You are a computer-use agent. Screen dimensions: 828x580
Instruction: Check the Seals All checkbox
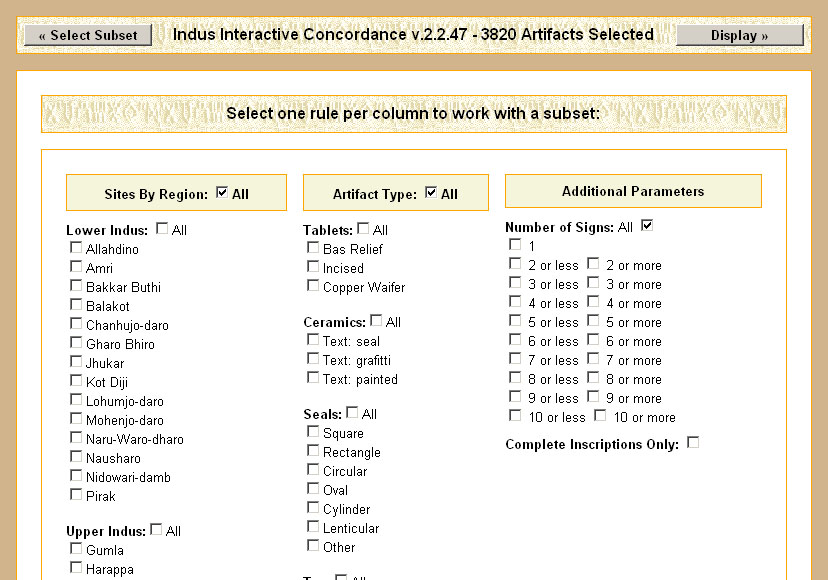coord(352,412)
